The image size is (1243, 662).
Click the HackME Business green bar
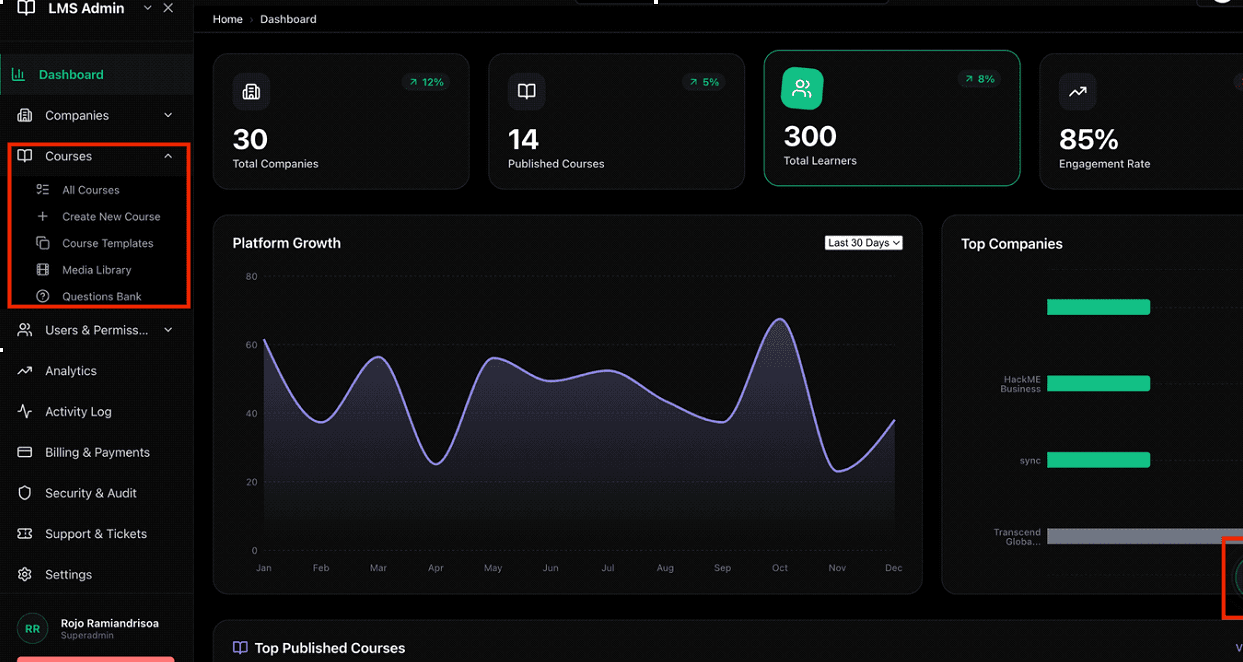coord(1098,384)
